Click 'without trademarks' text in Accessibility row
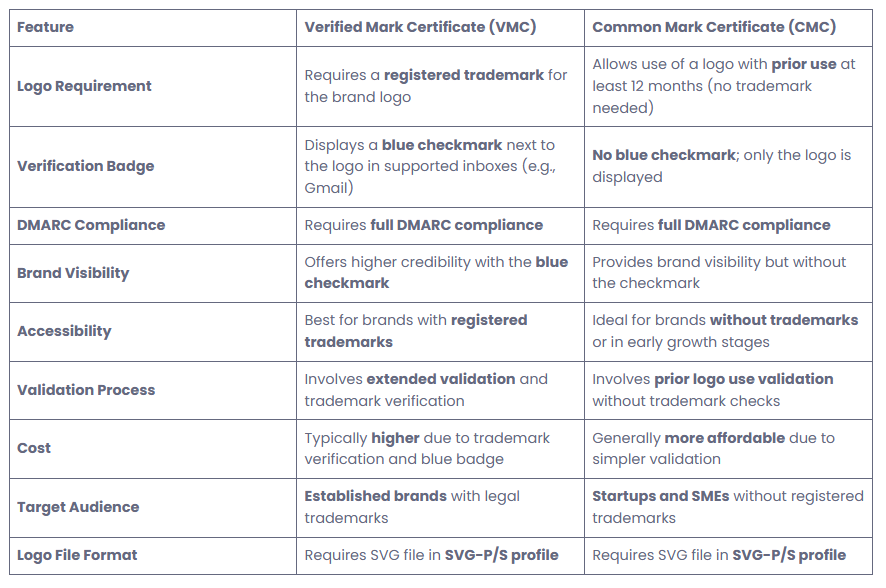Viewport: 886px width, 588px height. (x=784, y=320)
